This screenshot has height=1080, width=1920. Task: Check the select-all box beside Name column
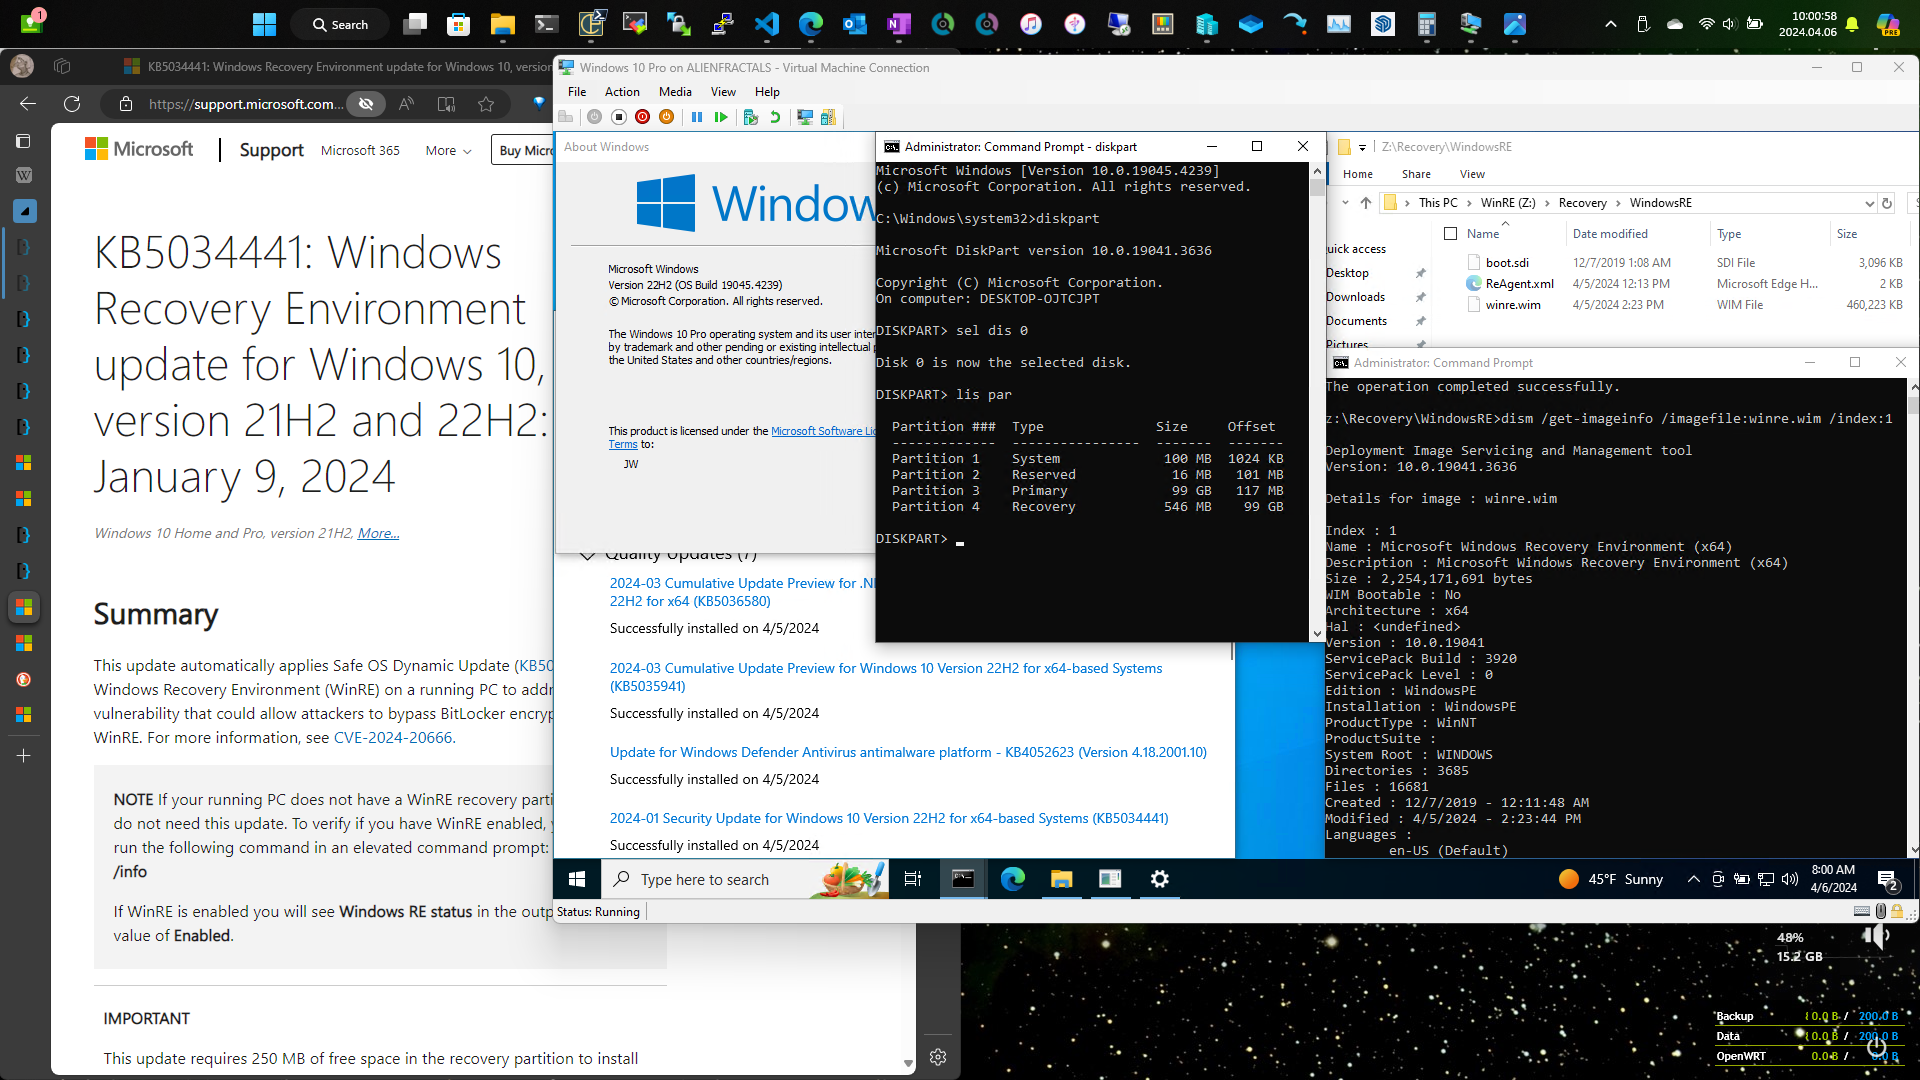pos(1450,234)
